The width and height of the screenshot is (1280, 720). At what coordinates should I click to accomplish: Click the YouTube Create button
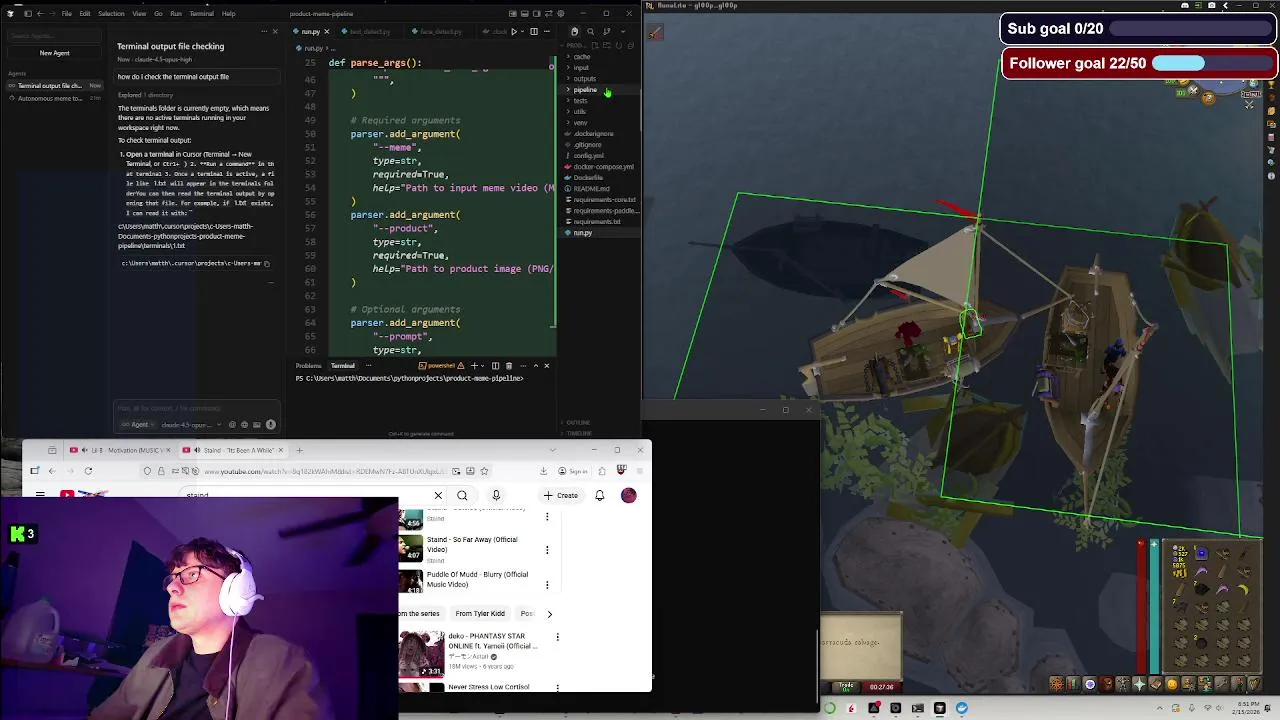[561, 495]
